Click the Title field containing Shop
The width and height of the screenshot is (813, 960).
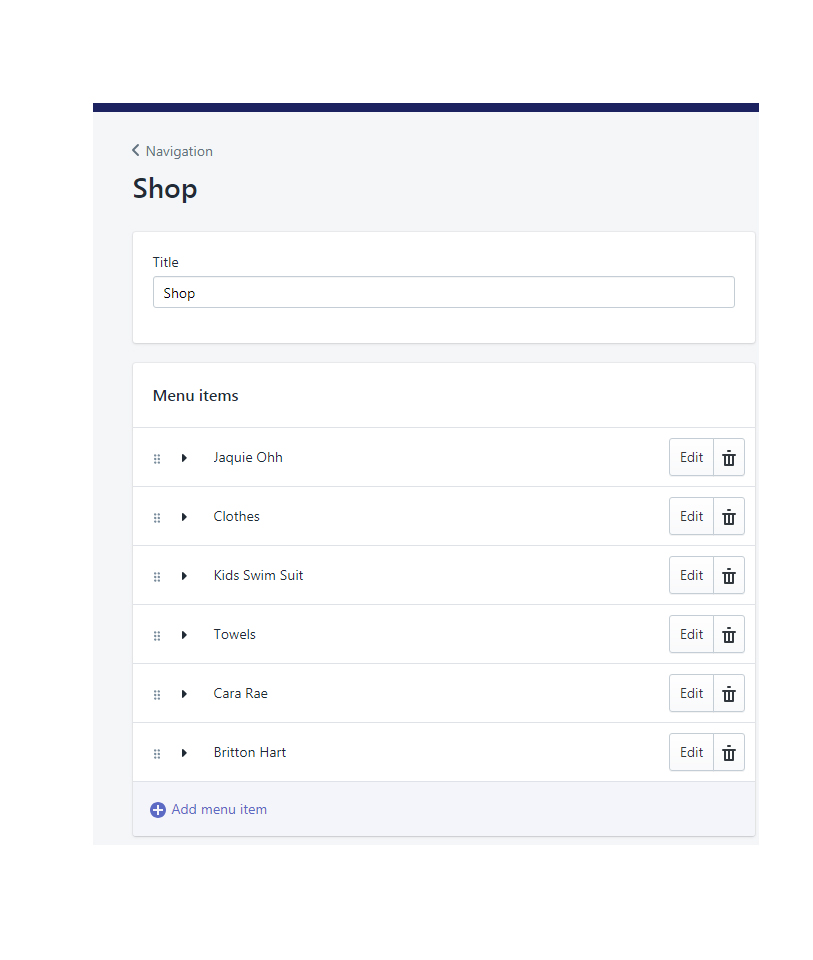(444, 292)
